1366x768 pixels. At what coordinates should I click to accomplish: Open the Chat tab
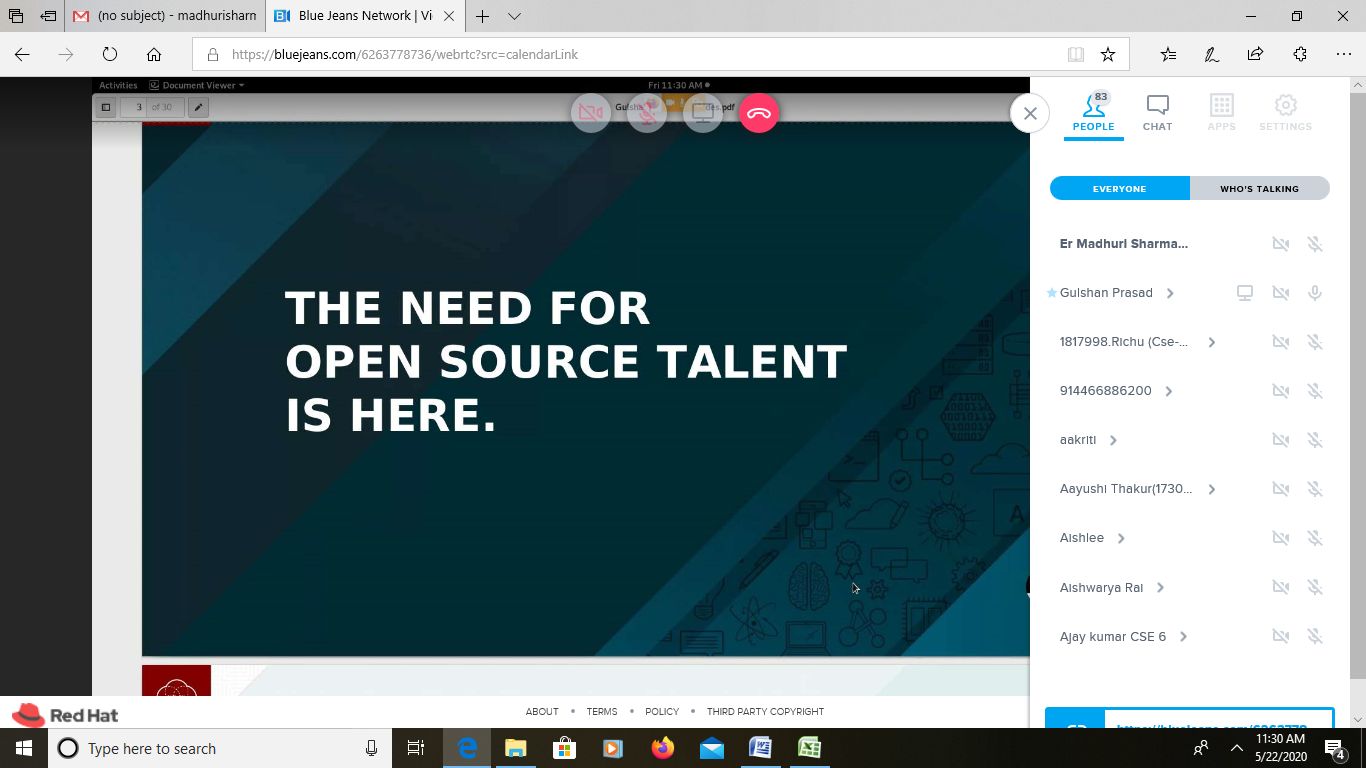[x=1157, y=112]
